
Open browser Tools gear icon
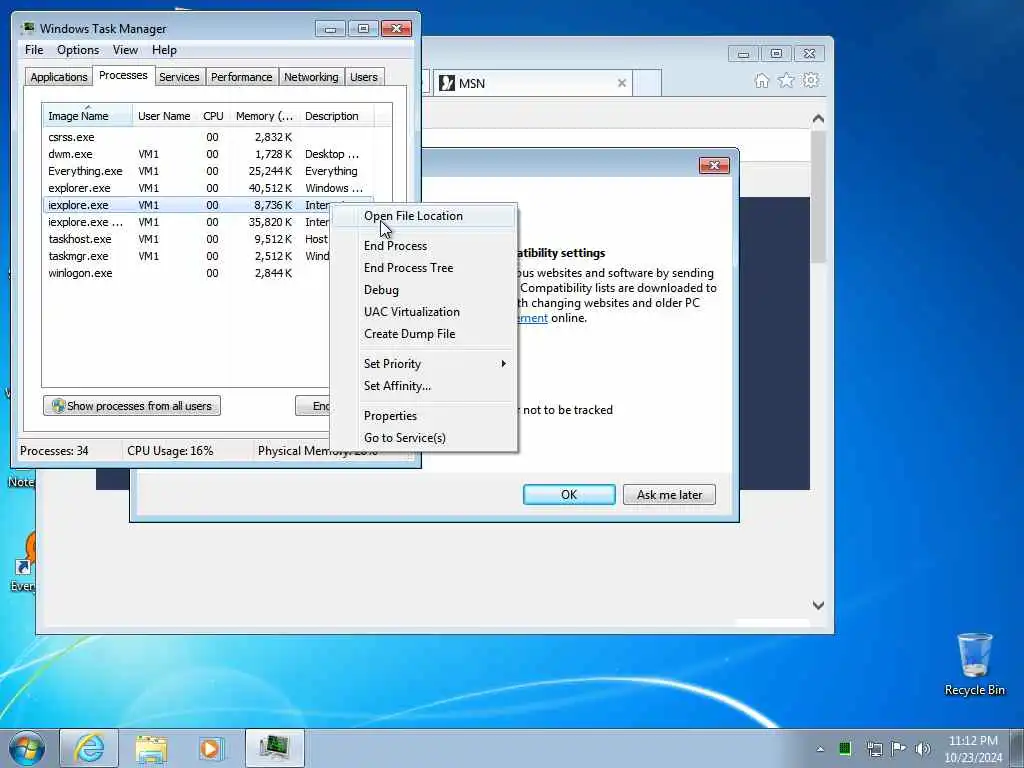pyautogui.click(x=811, y=80)
